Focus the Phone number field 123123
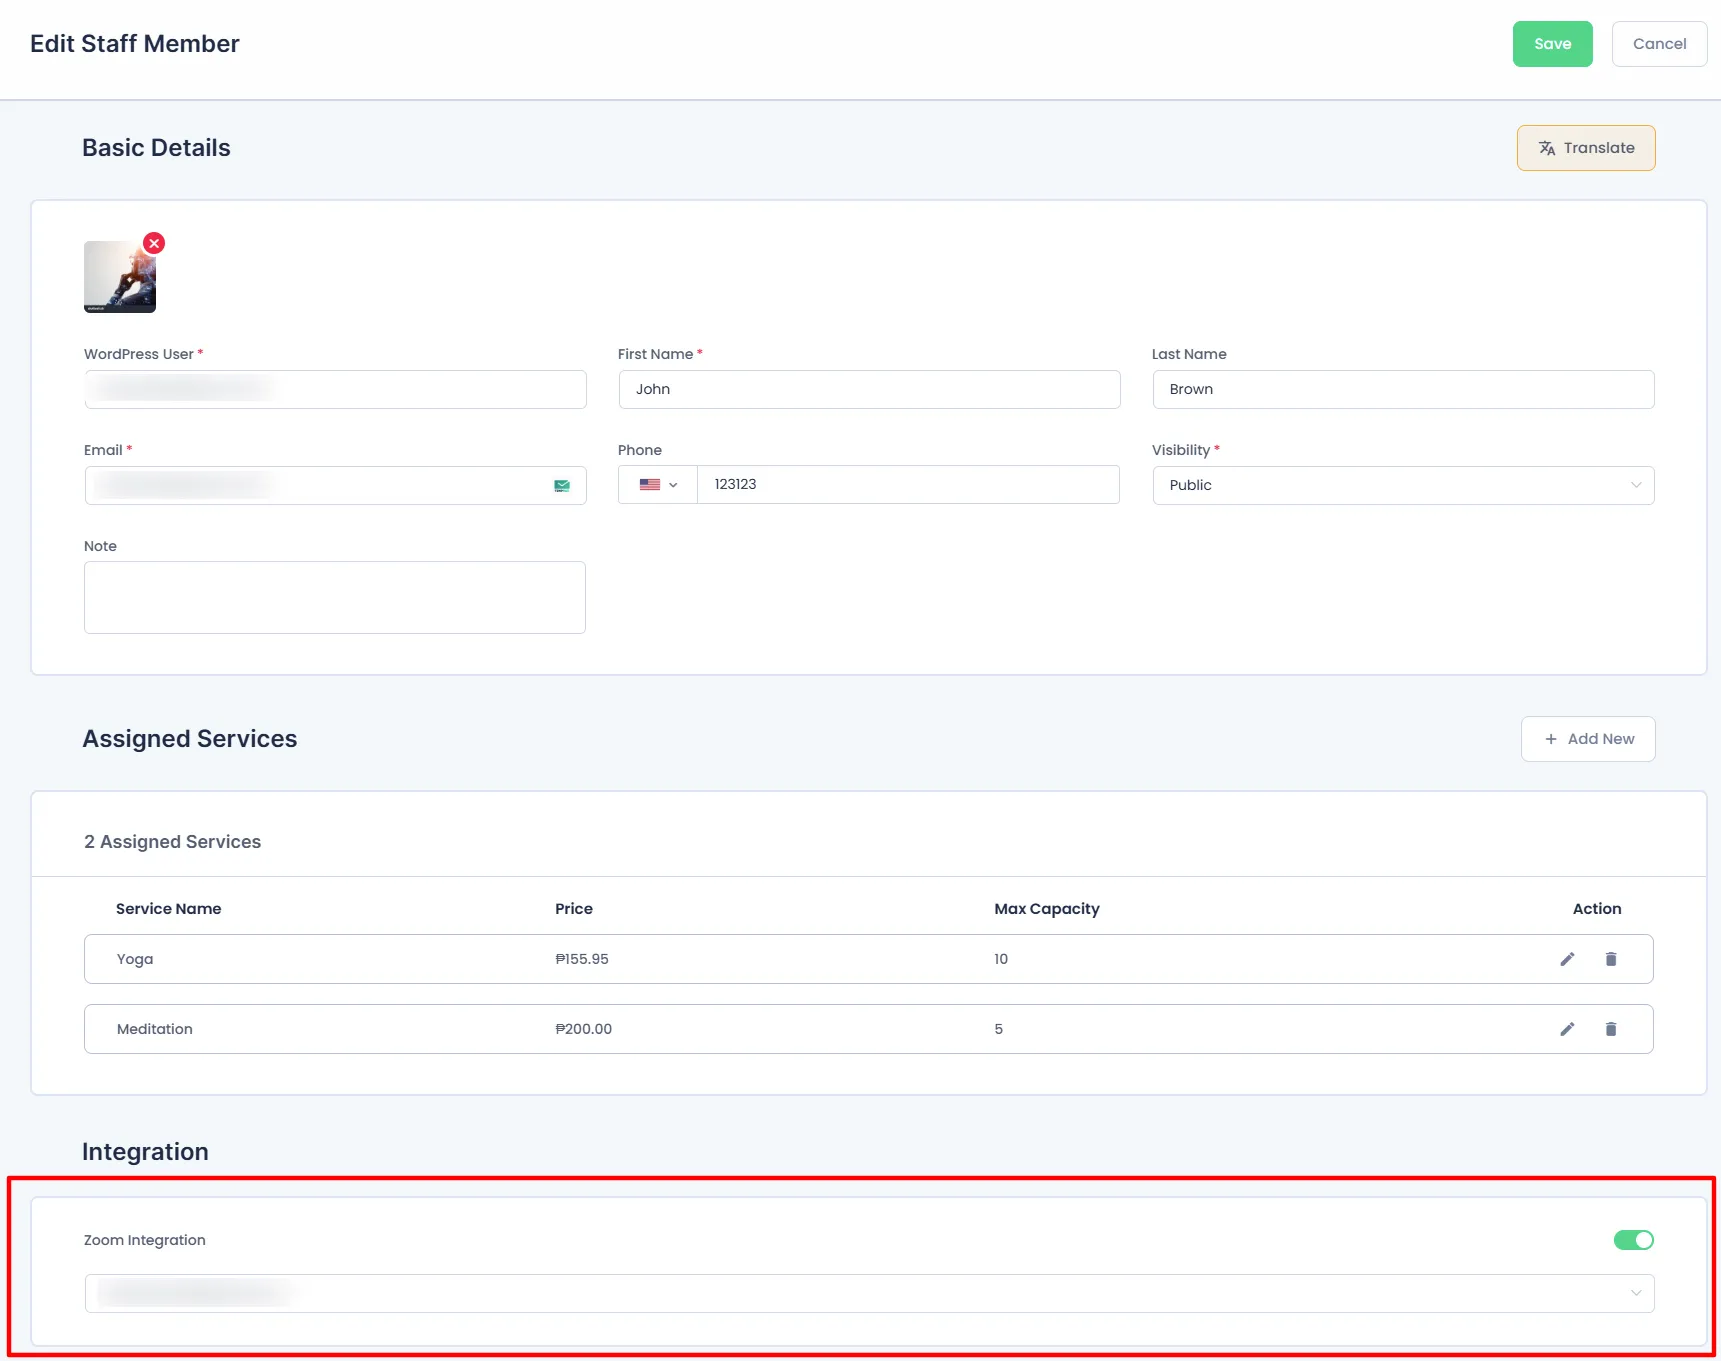Viewport: 1721px width, 1361px height. point(908,485)
